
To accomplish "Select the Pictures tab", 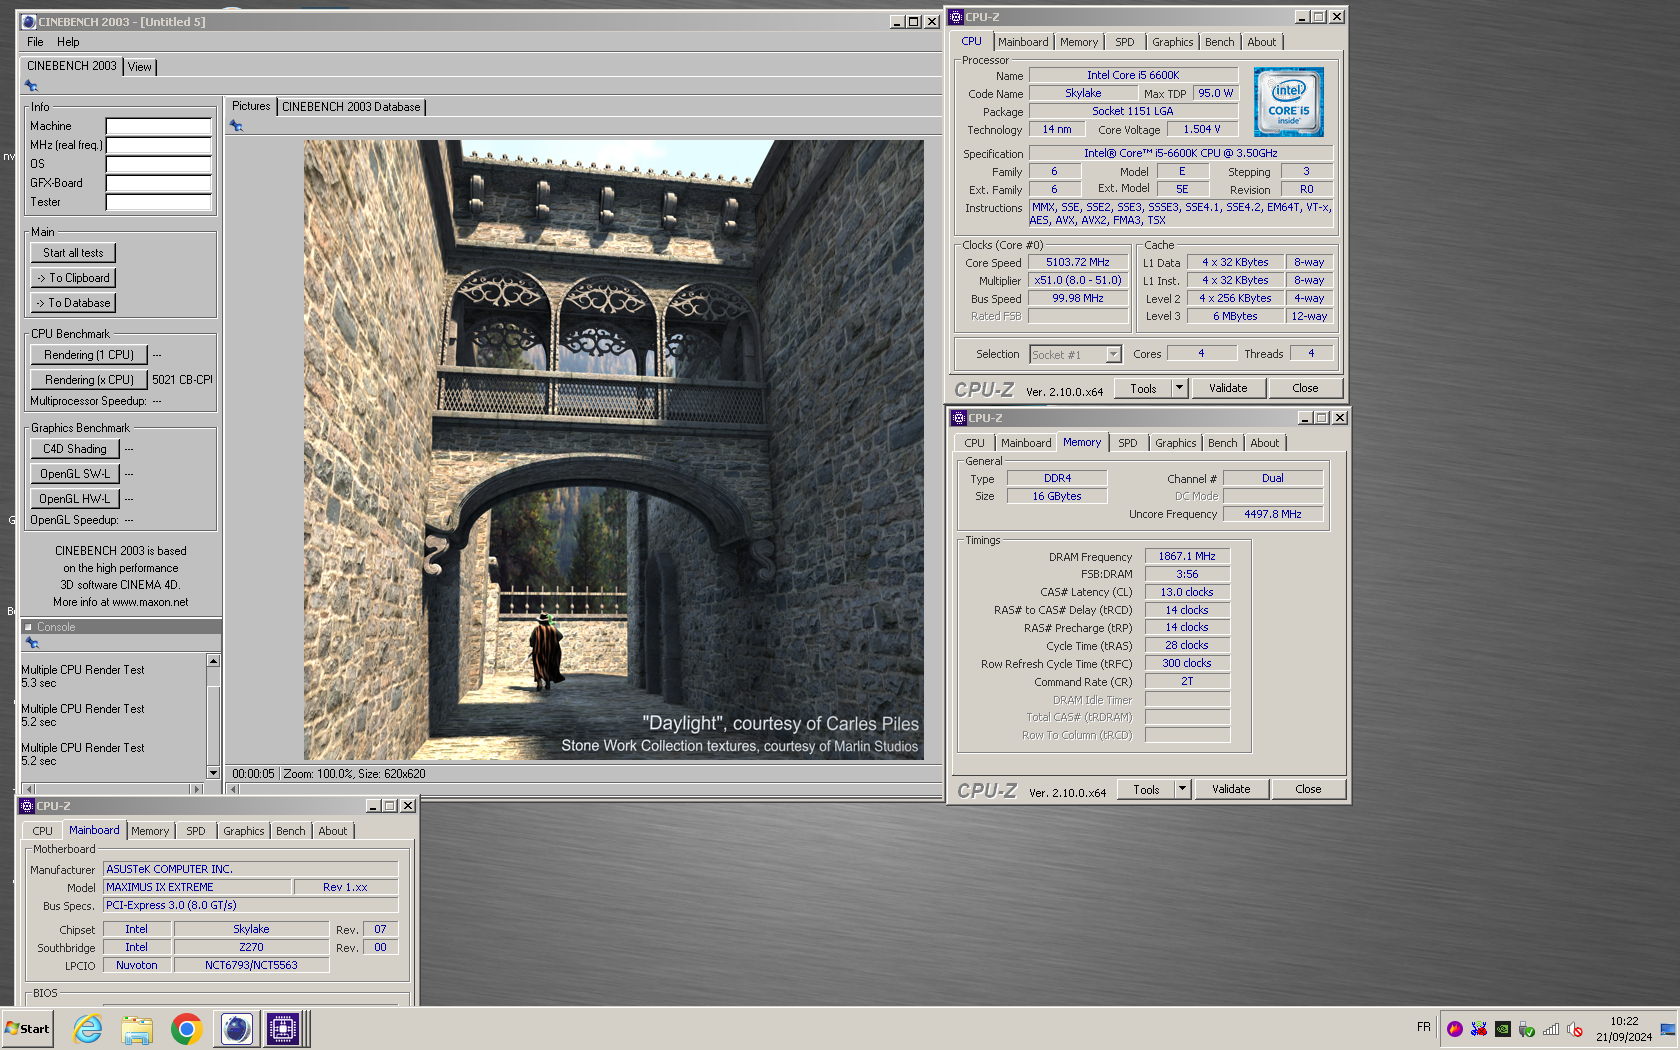I will (x=251, y=106).
